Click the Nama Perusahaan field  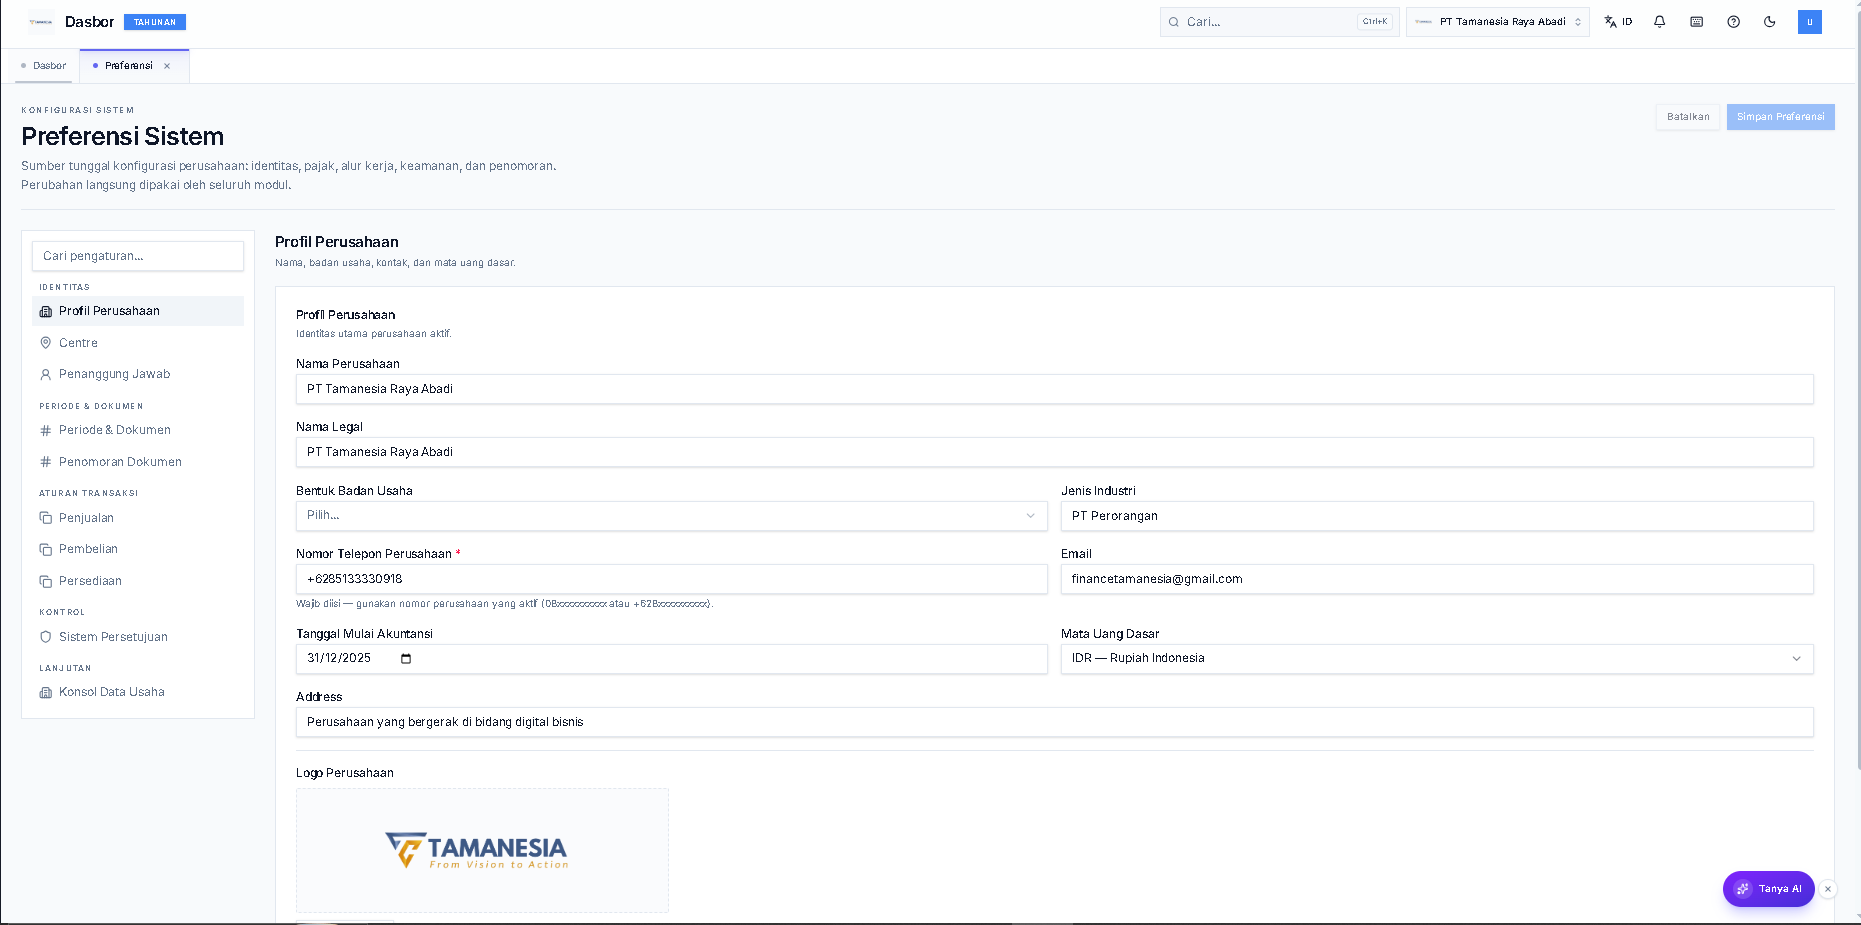tap(1054, 389)
